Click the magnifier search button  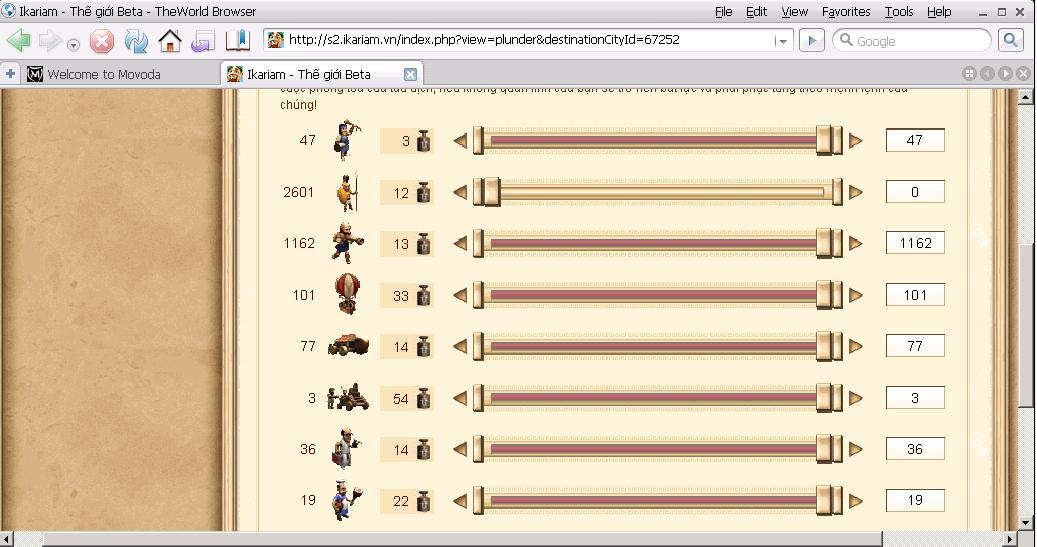[x=1010, y=40]
